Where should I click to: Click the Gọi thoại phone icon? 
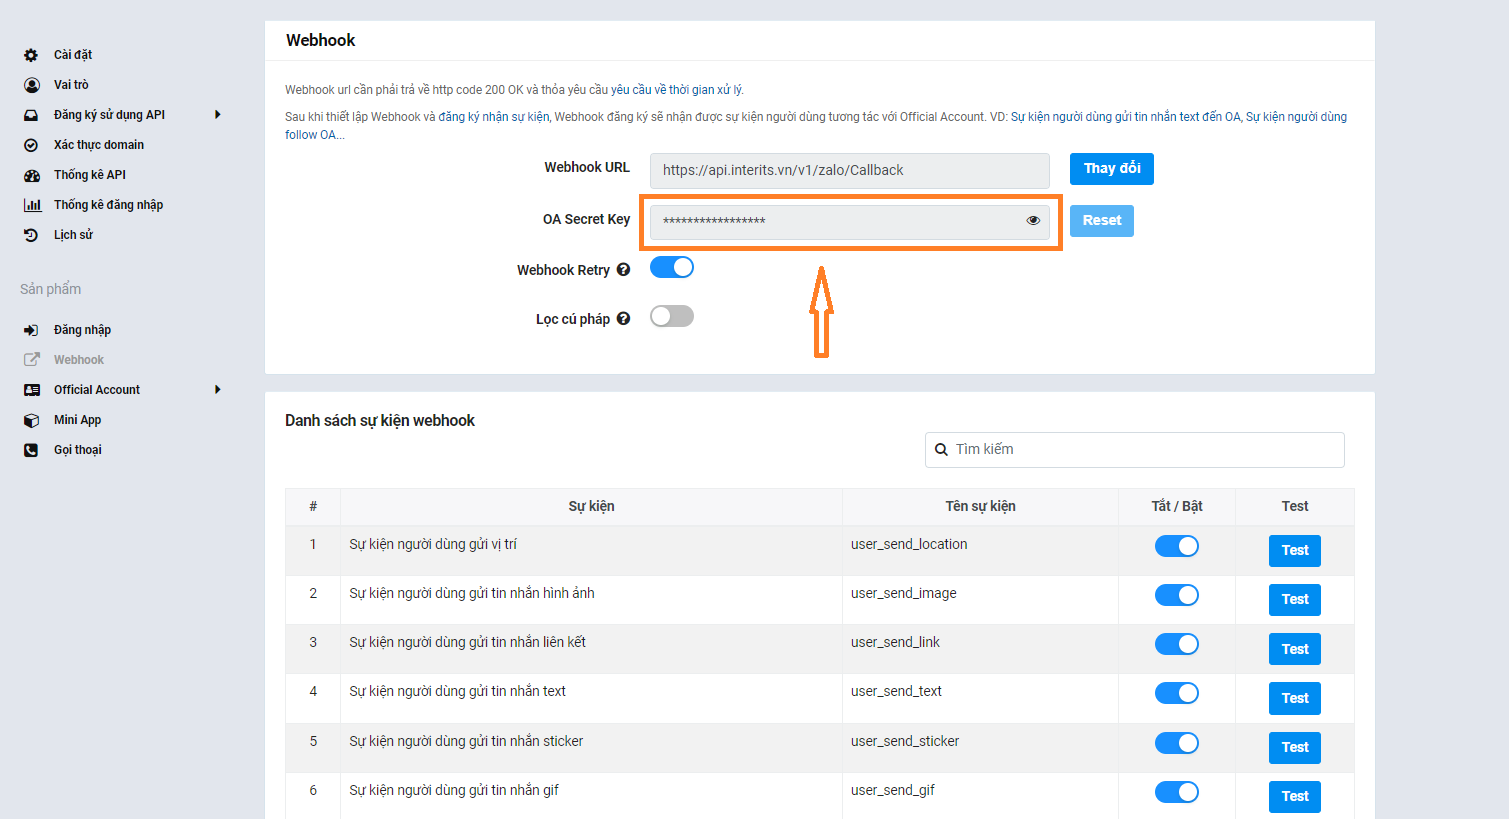[31, 450]
